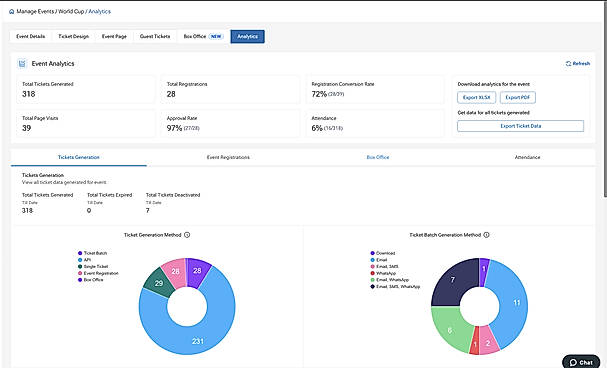
Task: Toggle Event Registration legend item
Action: [x=98, y=273]
